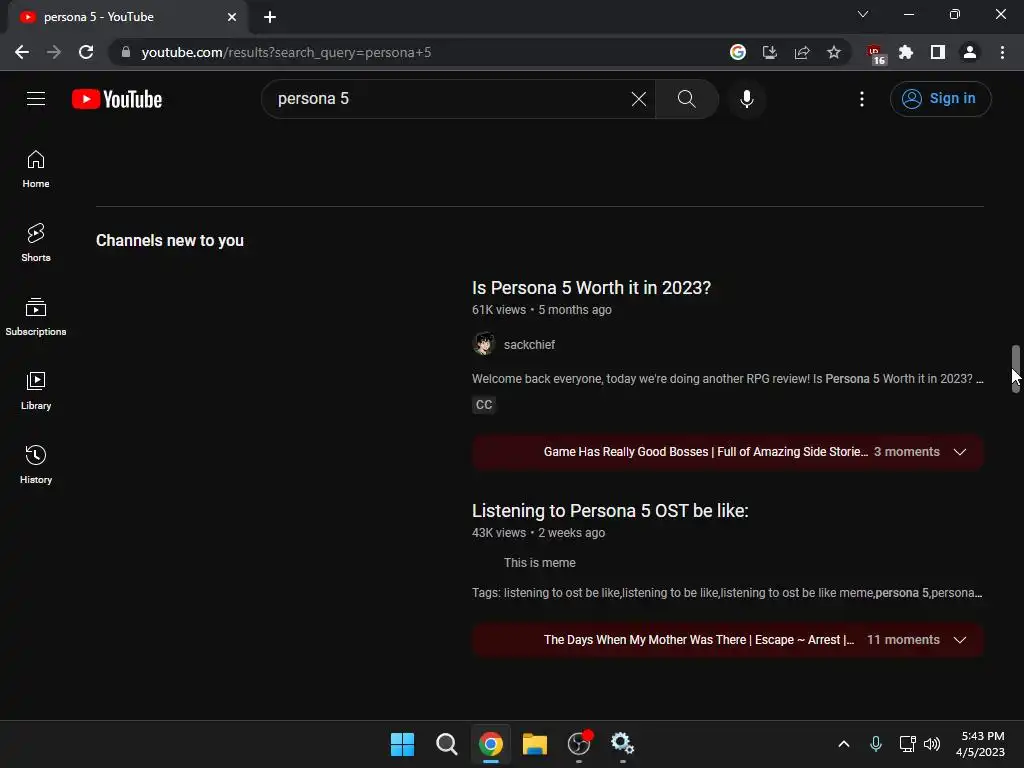Share this page icon in address bar

(x=801, y=52)
